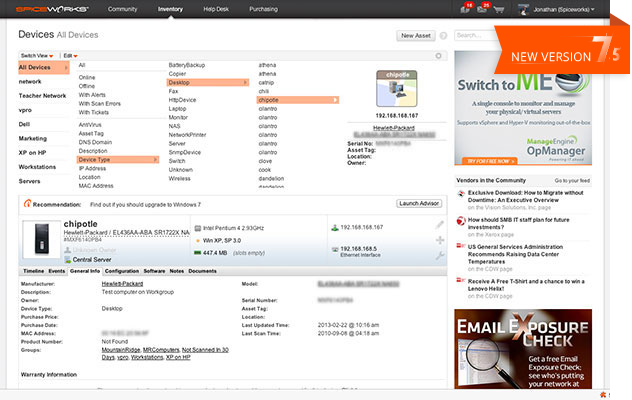Click the plus add icon for chipotle

click(440, 240)
